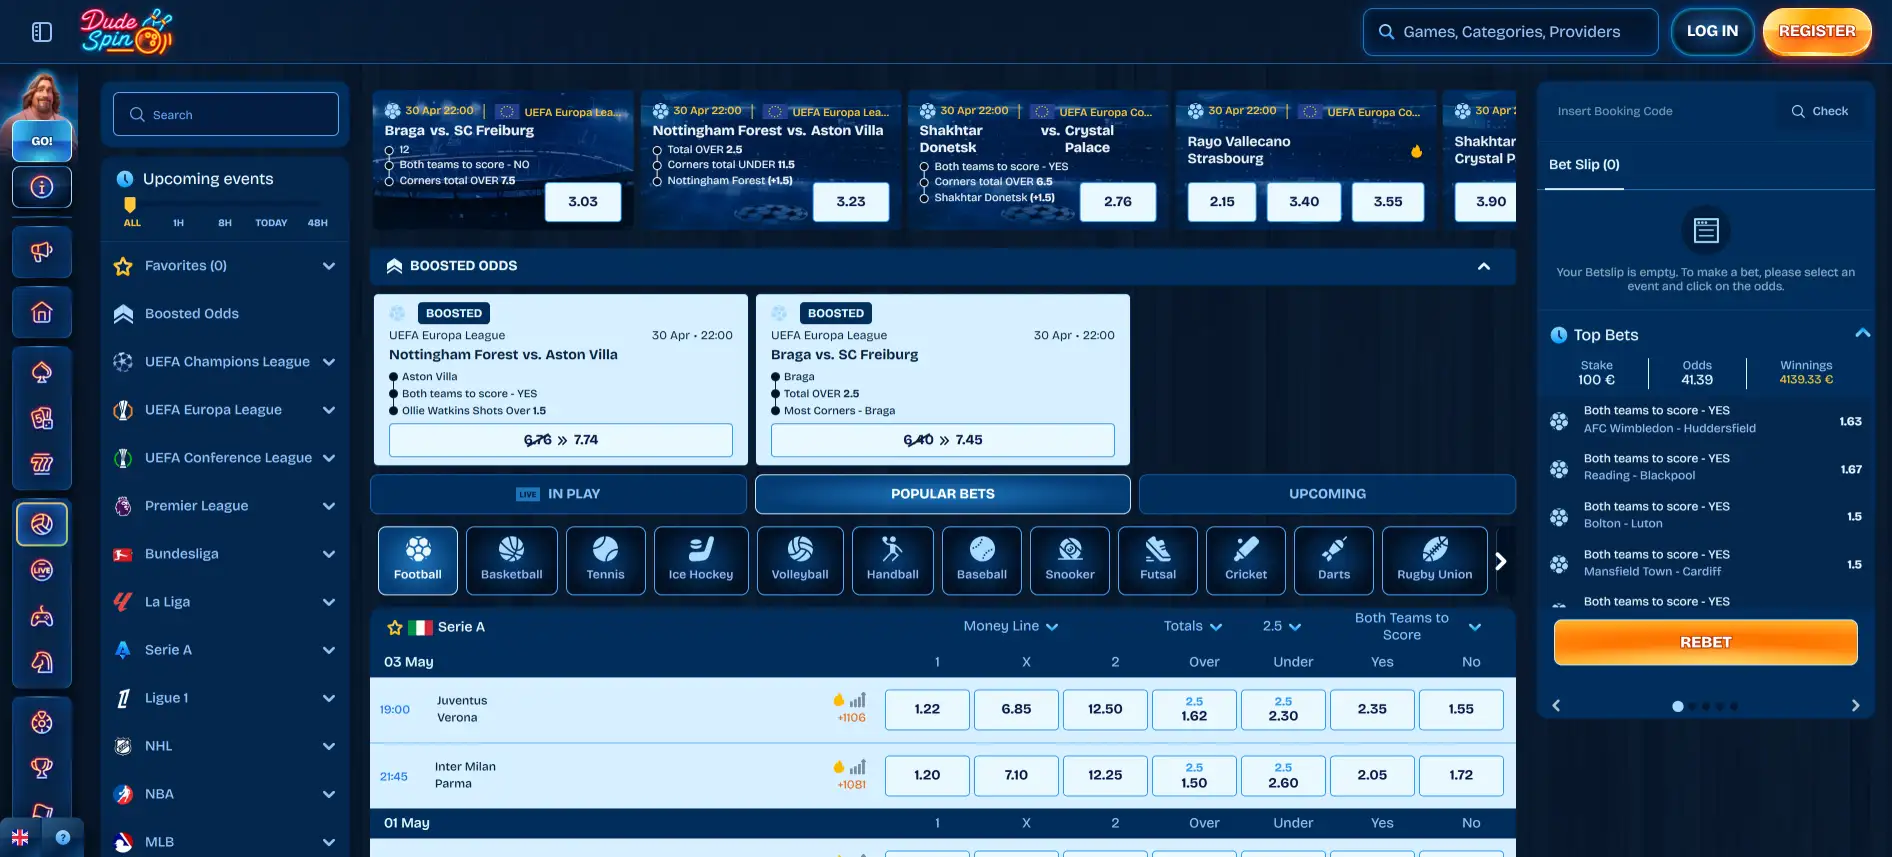Select Tennis sport tile
Image resolution: width=1892 pixels, height=857 pixels.
click(x=606, y=561)
